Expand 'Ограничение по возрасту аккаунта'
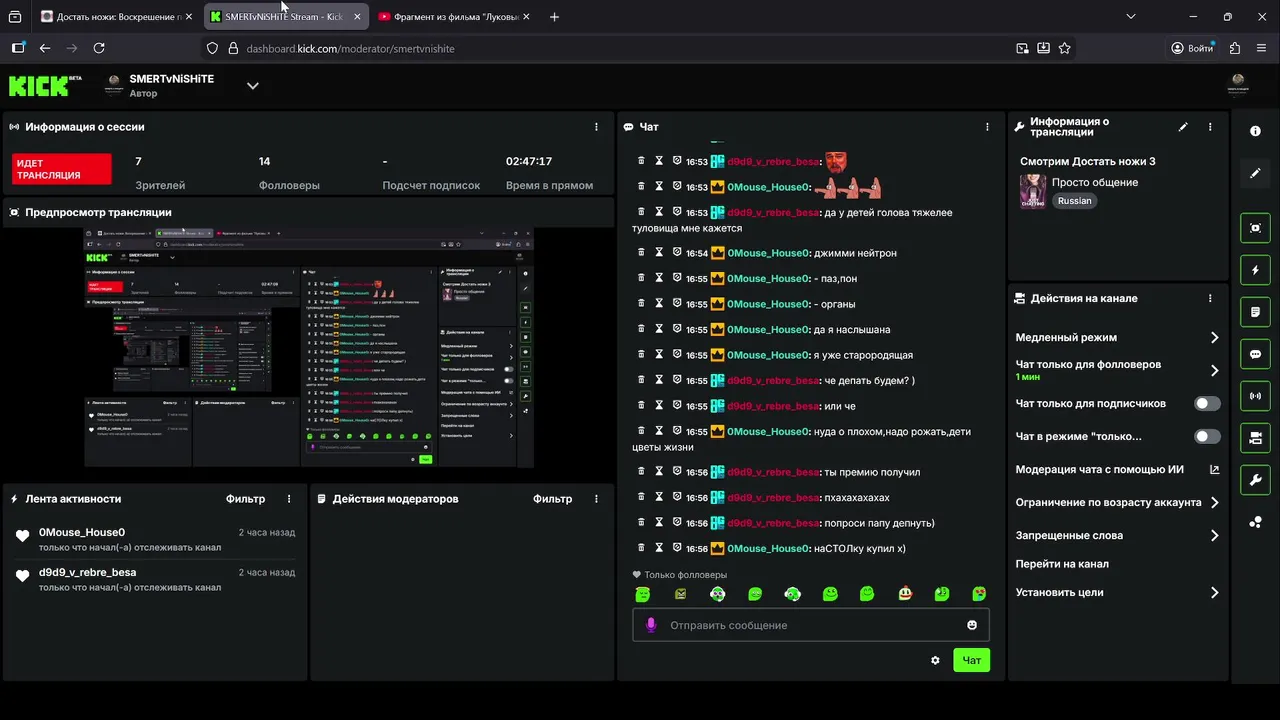The width and height of the screenshot is (1280, 720). (1215, 503)
